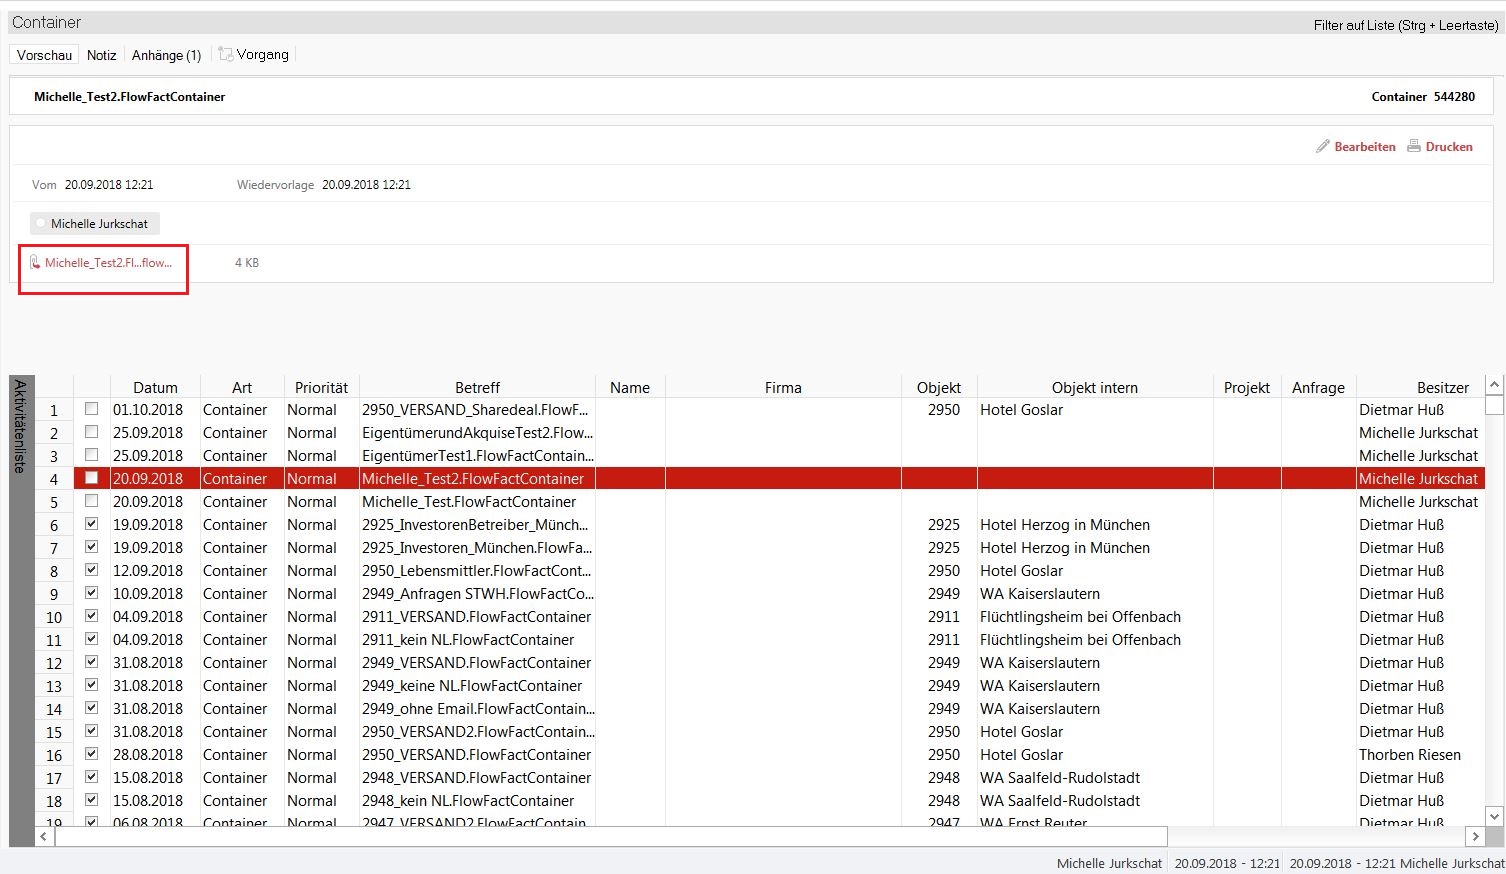Open the Michelle_Test2 attachment link
This screenshot has width=1506, height=874.
[x=108, y=263]
